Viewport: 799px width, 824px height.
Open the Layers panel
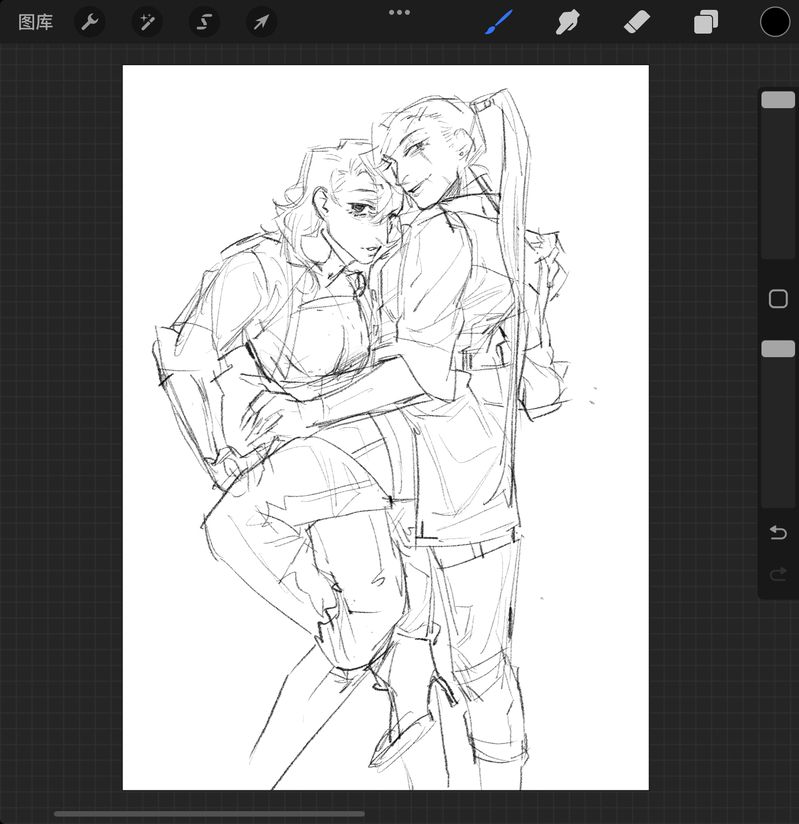[705, 22]
